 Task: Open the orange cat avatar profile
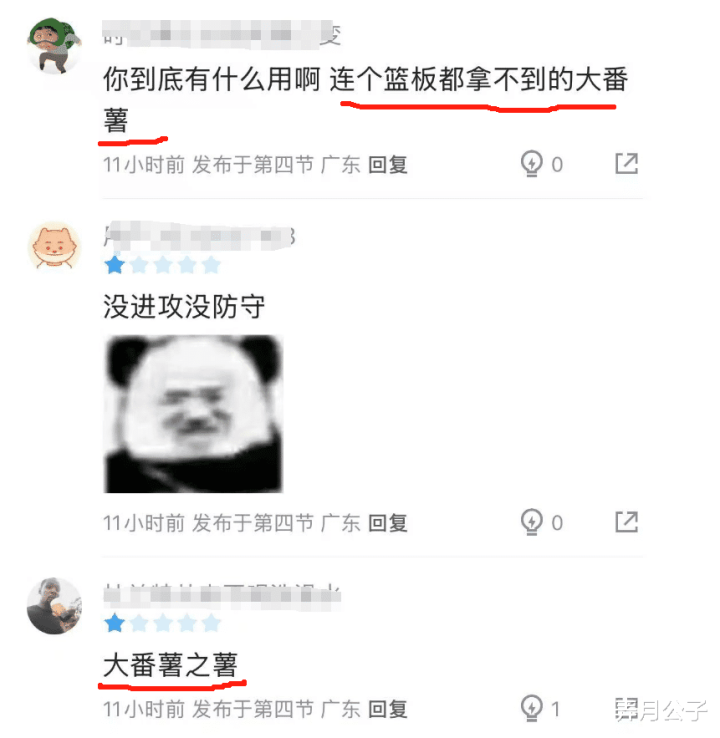click(54, 247)
